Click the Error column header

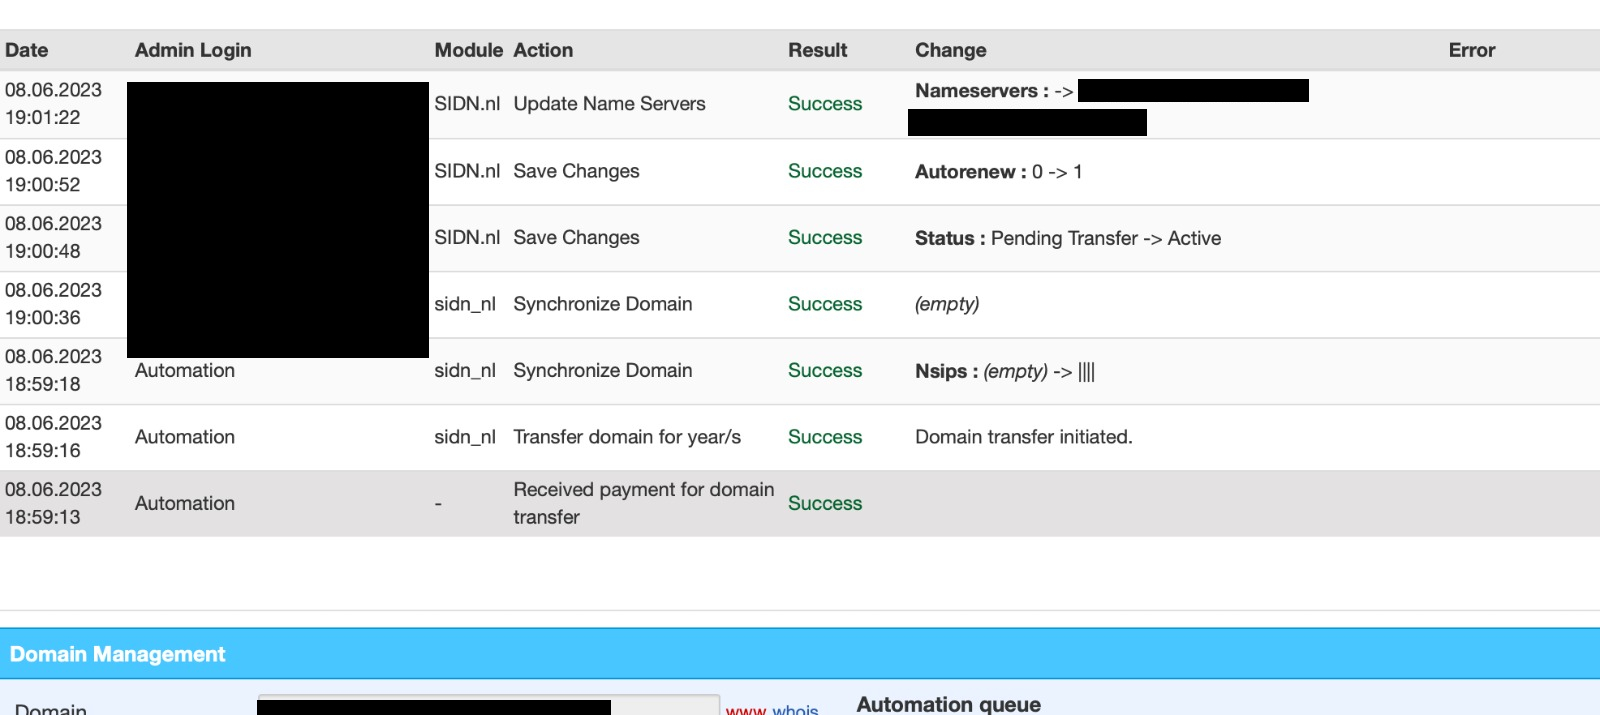(1472, 50)
